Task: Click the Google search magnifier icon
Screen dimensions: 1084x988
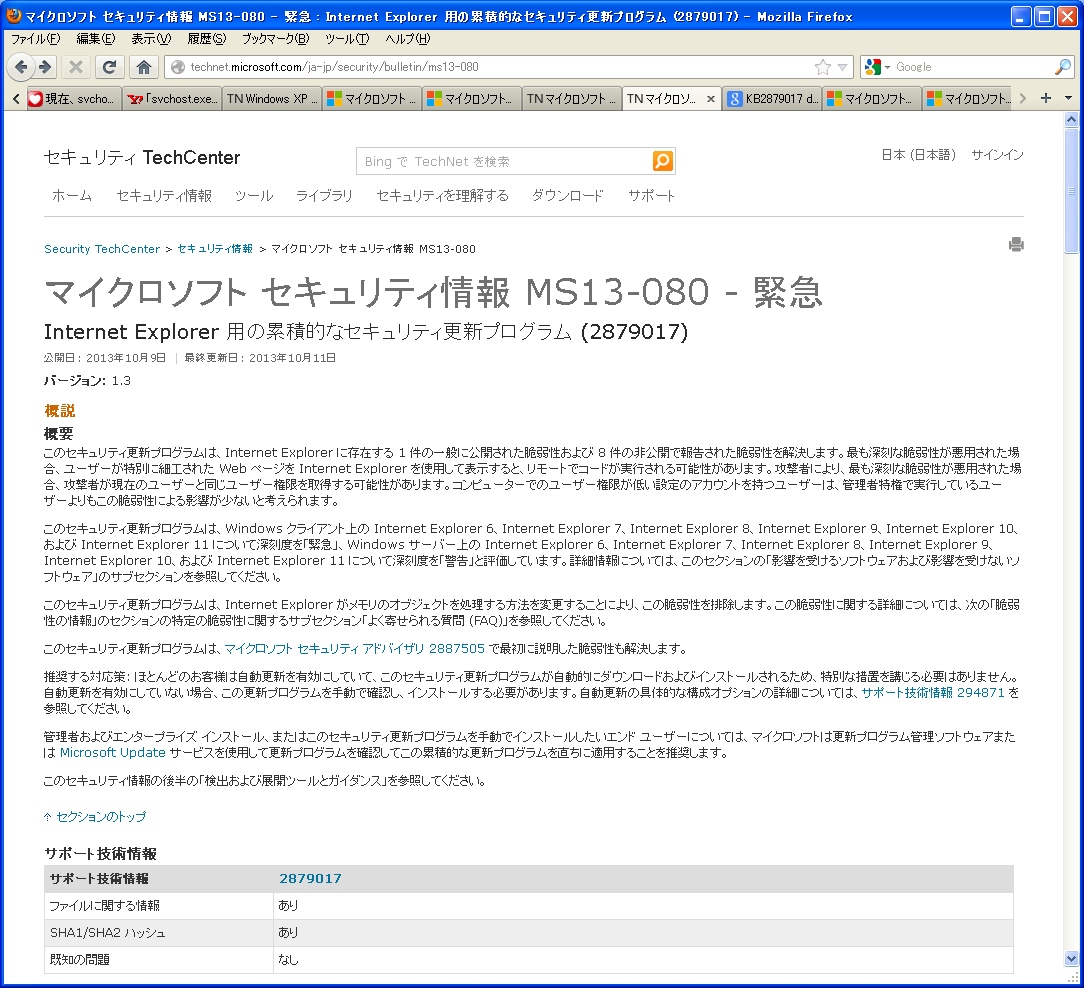Action: coord(1062,67)
